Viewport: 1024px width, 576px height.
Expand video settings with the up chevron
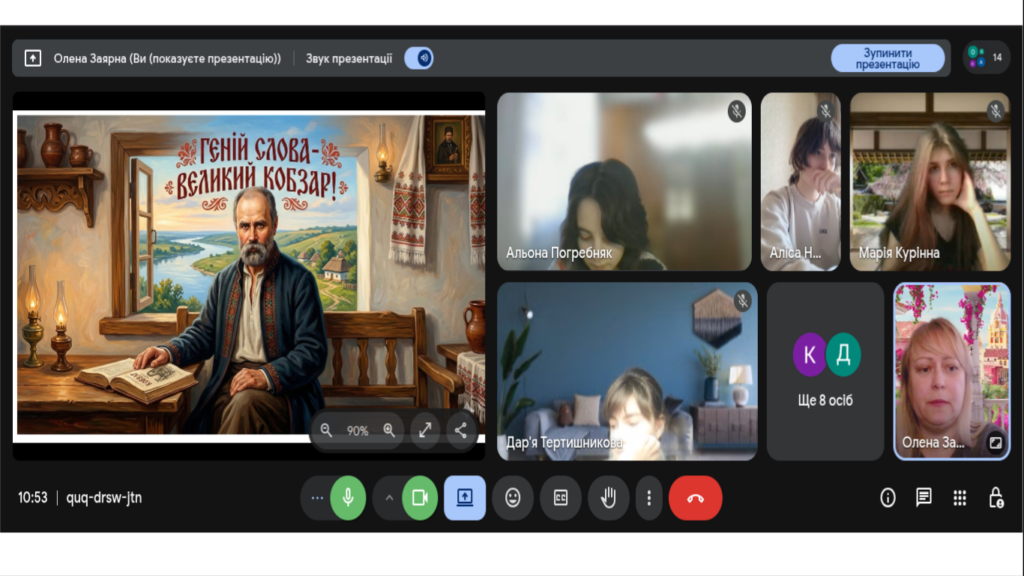pyautogui.click(x=389, y=498)
